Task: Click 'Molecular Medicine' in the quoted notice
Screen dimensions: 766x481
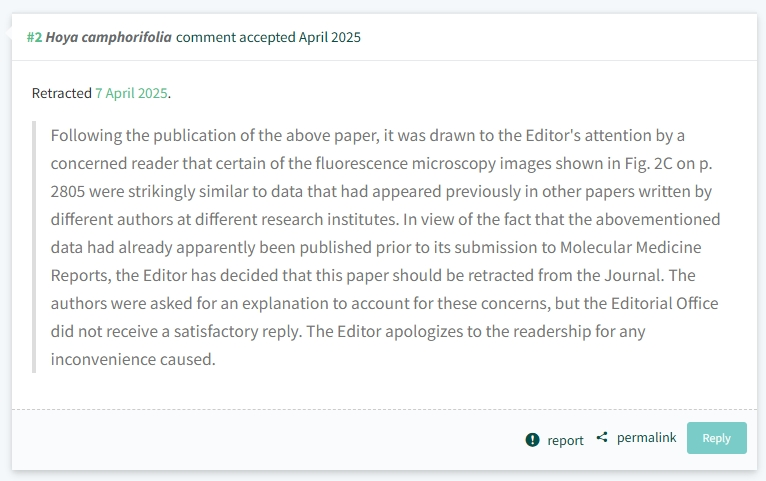Action: [630, 248]
